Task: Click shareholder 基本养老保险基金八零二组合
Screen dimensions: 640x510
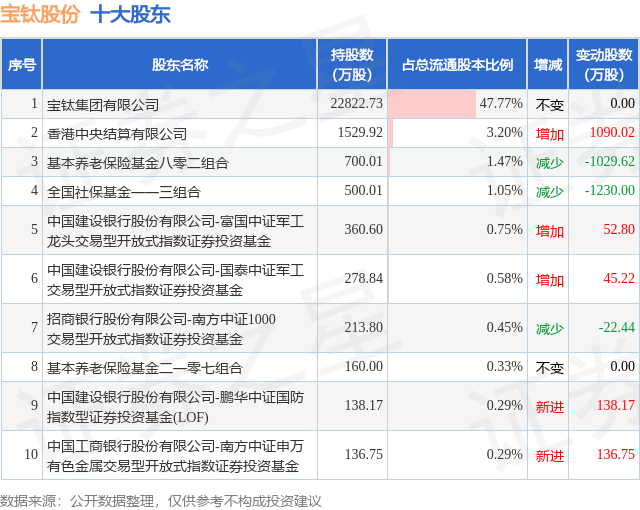Action: pyautogui.click(x=138, y=163)
